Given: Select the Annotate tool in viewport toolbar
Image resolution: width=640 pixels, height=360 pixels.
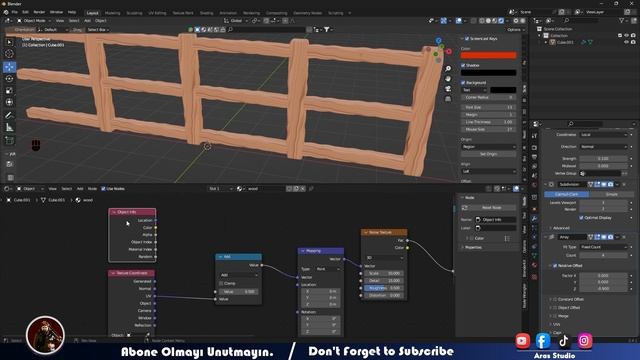Looking at the screenshot, I should tap(9, 116).
